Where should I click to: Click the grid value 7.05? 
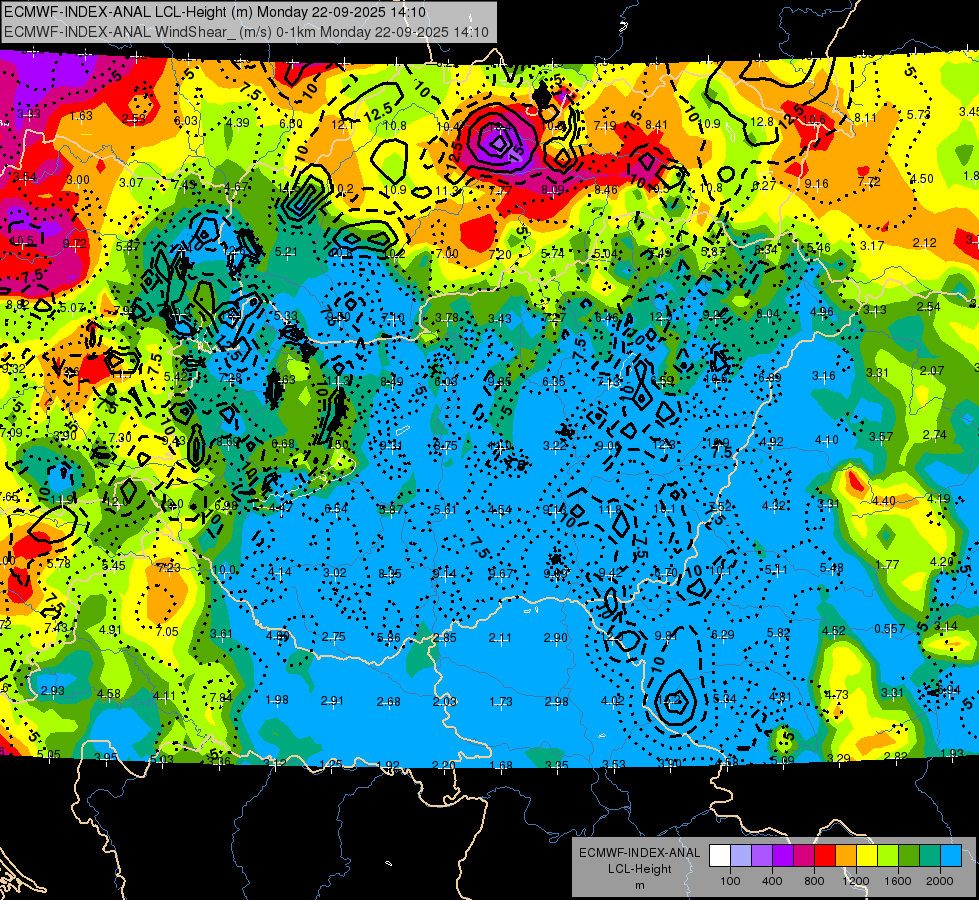[x=167, y=632]
